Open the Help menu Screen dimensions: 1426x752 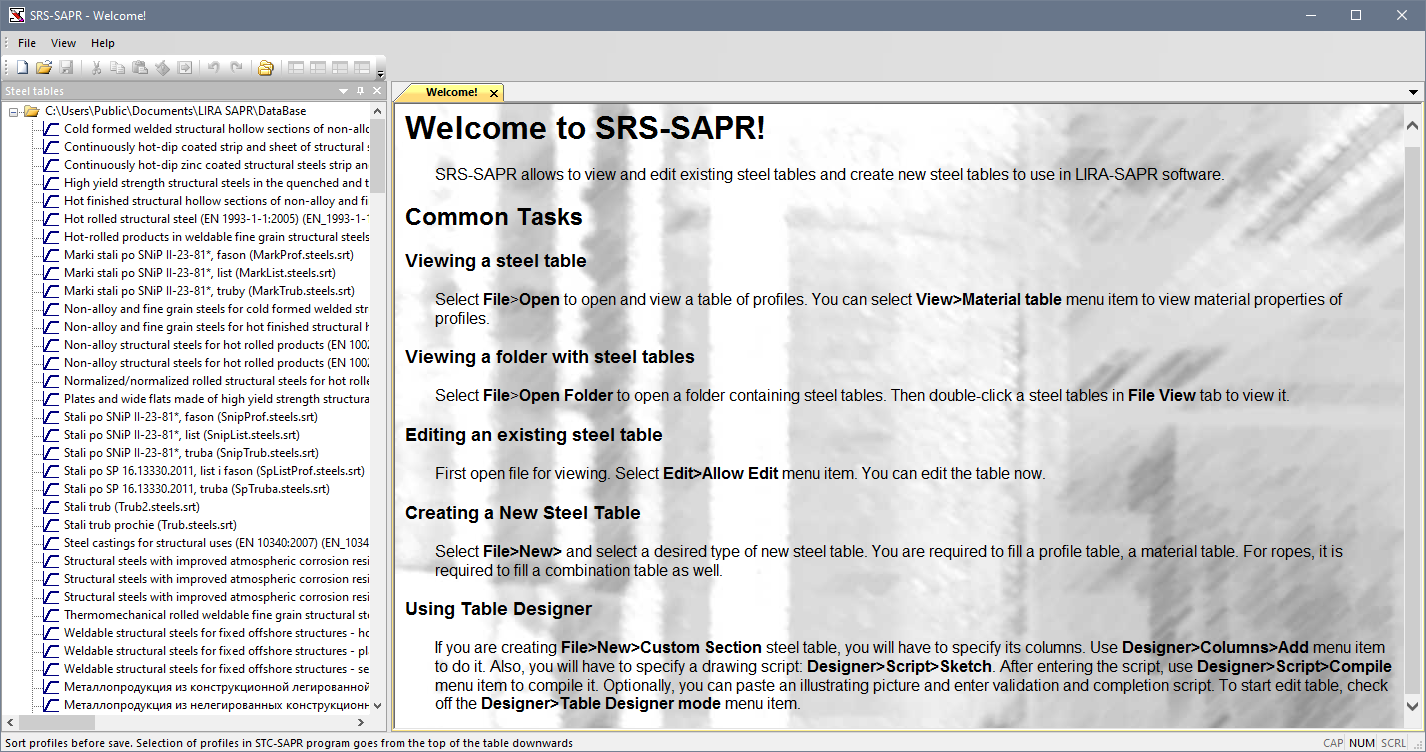point(103,43)
